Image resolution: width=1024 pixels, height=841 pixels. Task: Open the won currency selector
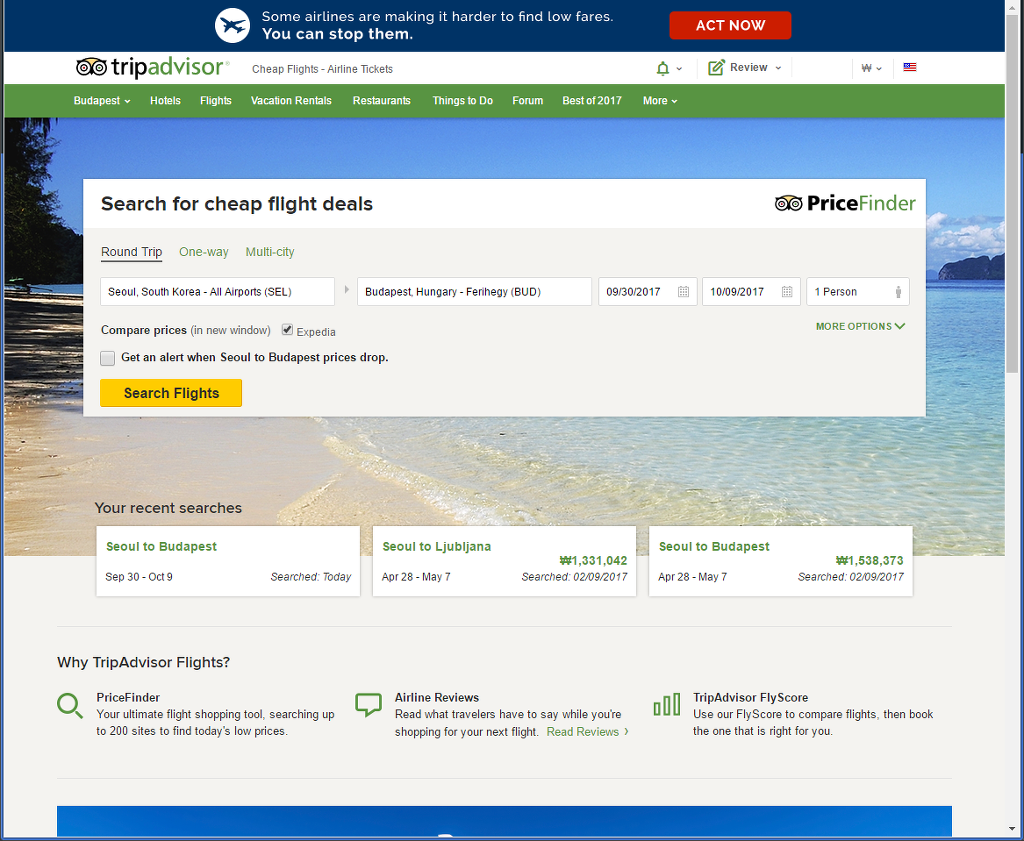[871, 68]
